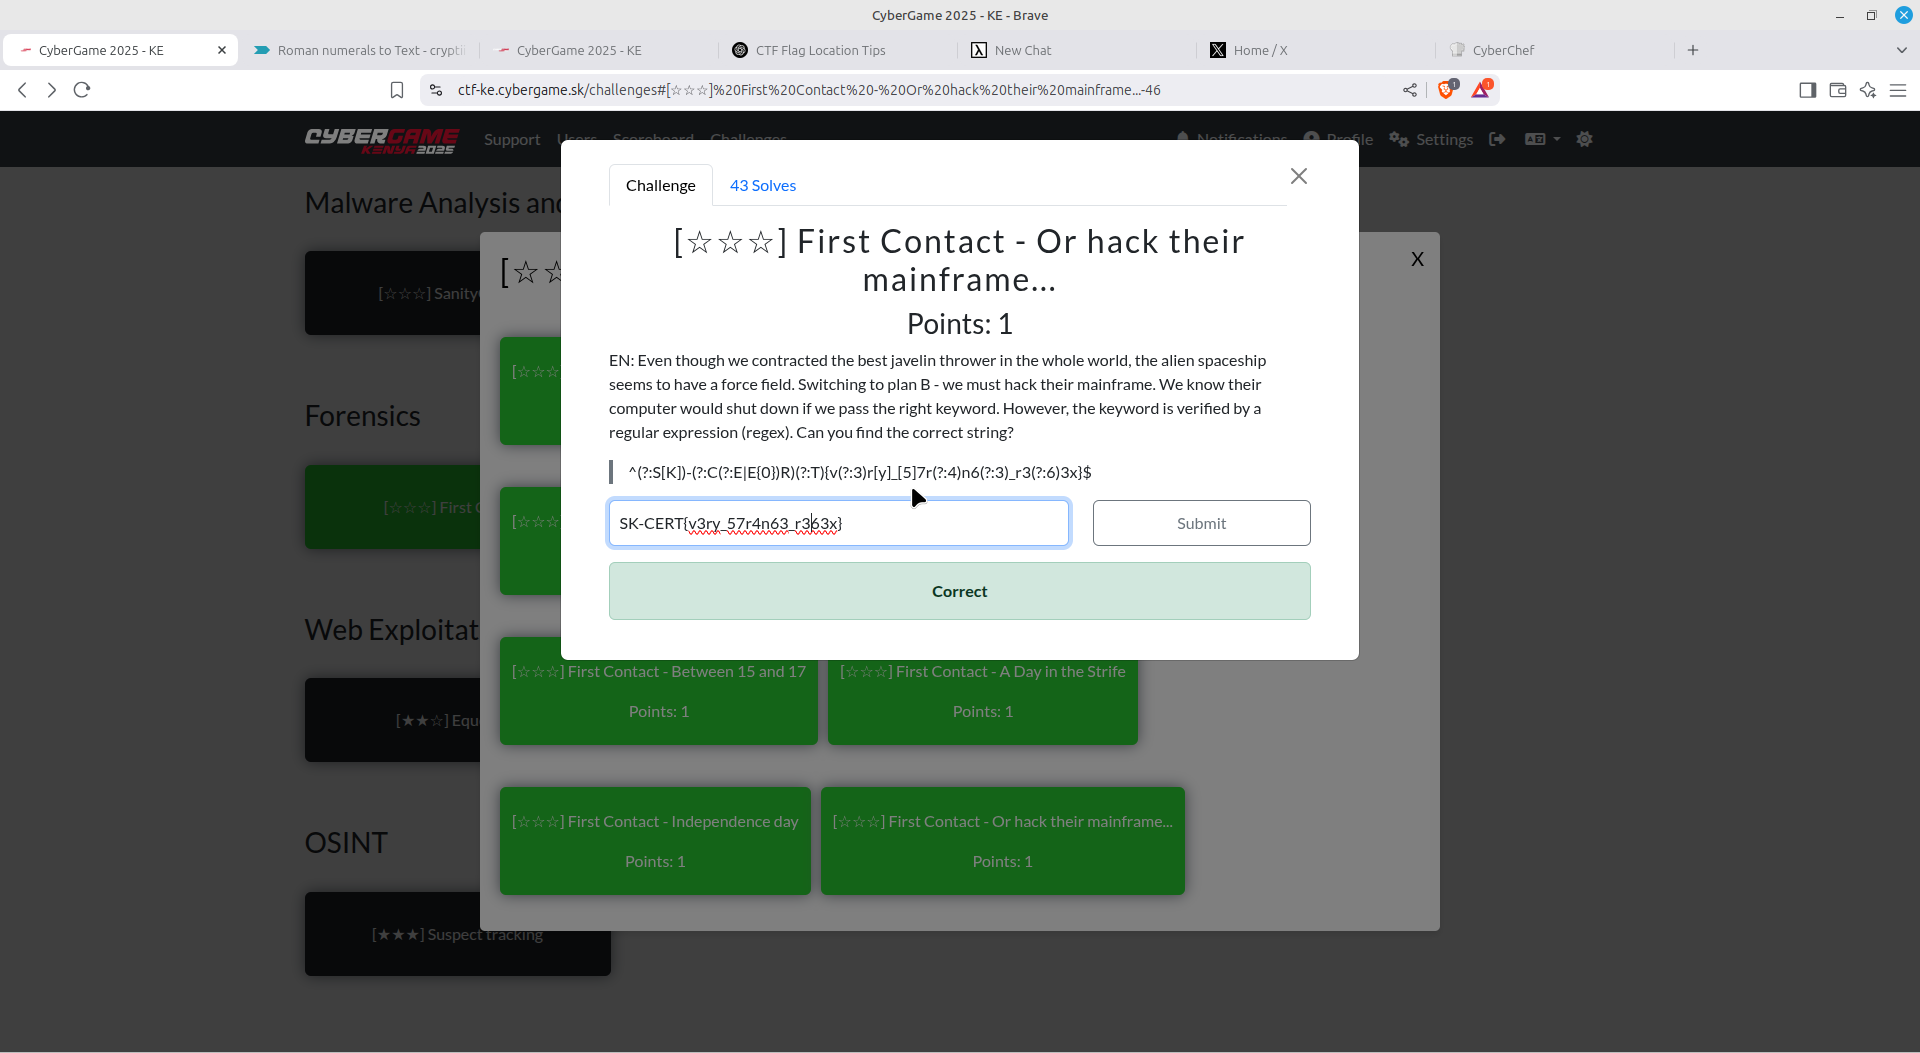
Task: Switch to the CyberChef browser tab
Action: [1502, 50]
